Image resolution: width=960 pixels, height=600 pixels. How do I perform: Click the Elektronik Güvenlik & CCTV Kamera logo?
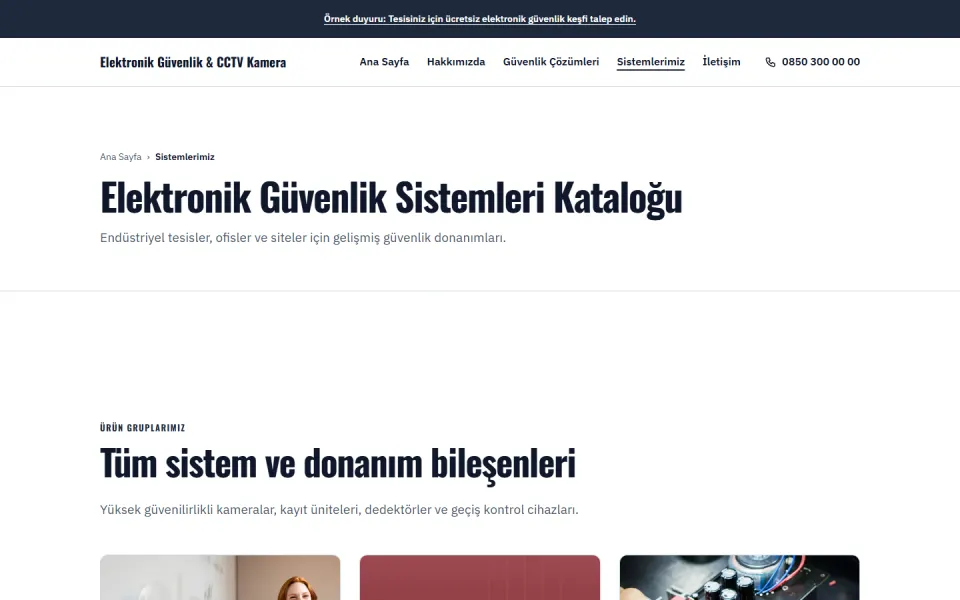[x=193, y=62]
